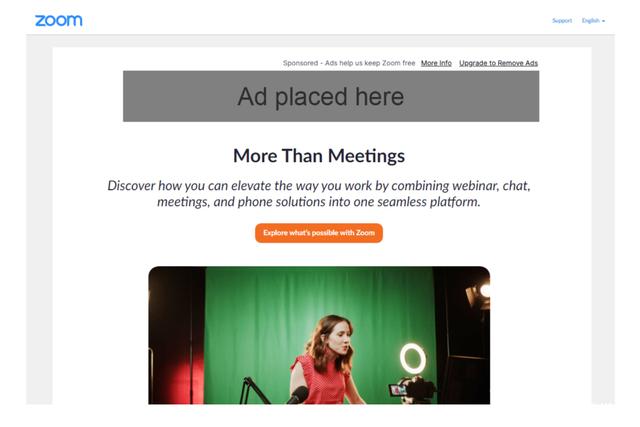Click the 'Discover how you can elevate' paragraph
This screenshot has height=427, width=640.
pyautogui.click(x=319, y=193)
